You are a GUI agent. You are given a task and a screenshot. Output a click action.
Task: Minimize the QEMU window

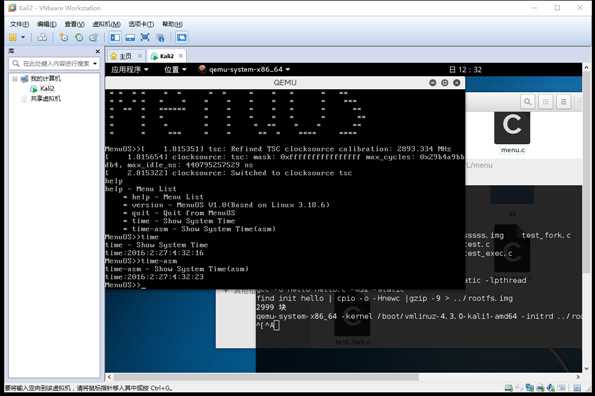click(x=432, y=82)
